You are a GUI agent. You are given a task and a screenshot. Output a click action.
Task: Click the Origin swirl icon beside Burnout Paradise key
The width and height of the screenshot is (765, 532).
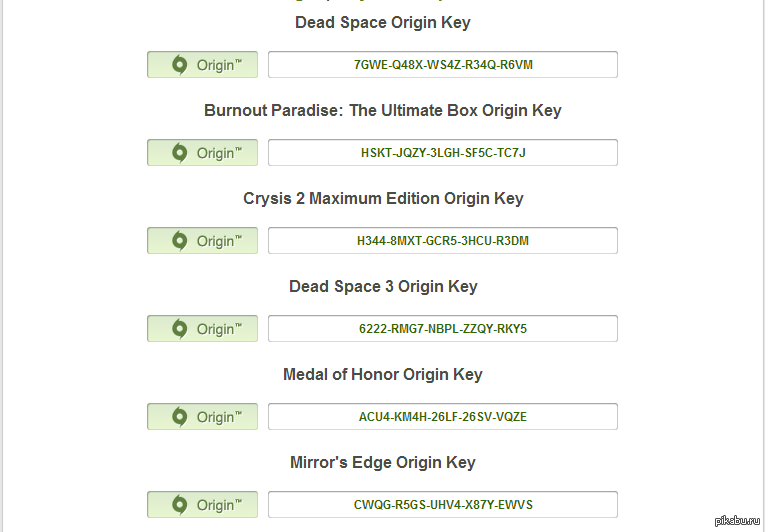180,152
